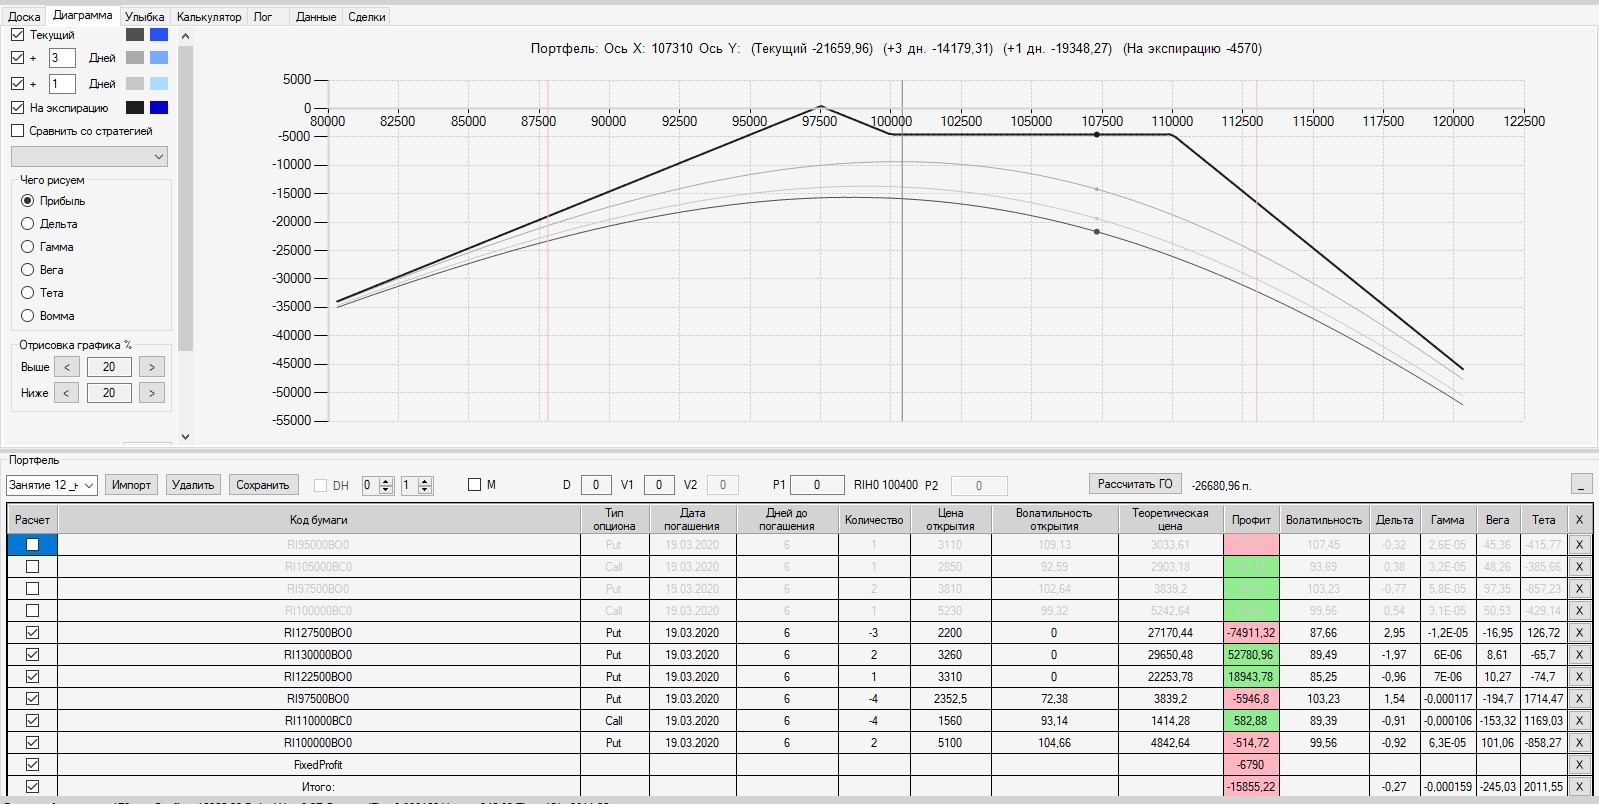The image size is (1599, 804).
Task: Click the black swatch for На экспирацию
Action: pyautogui.click(x=135, y=108)
